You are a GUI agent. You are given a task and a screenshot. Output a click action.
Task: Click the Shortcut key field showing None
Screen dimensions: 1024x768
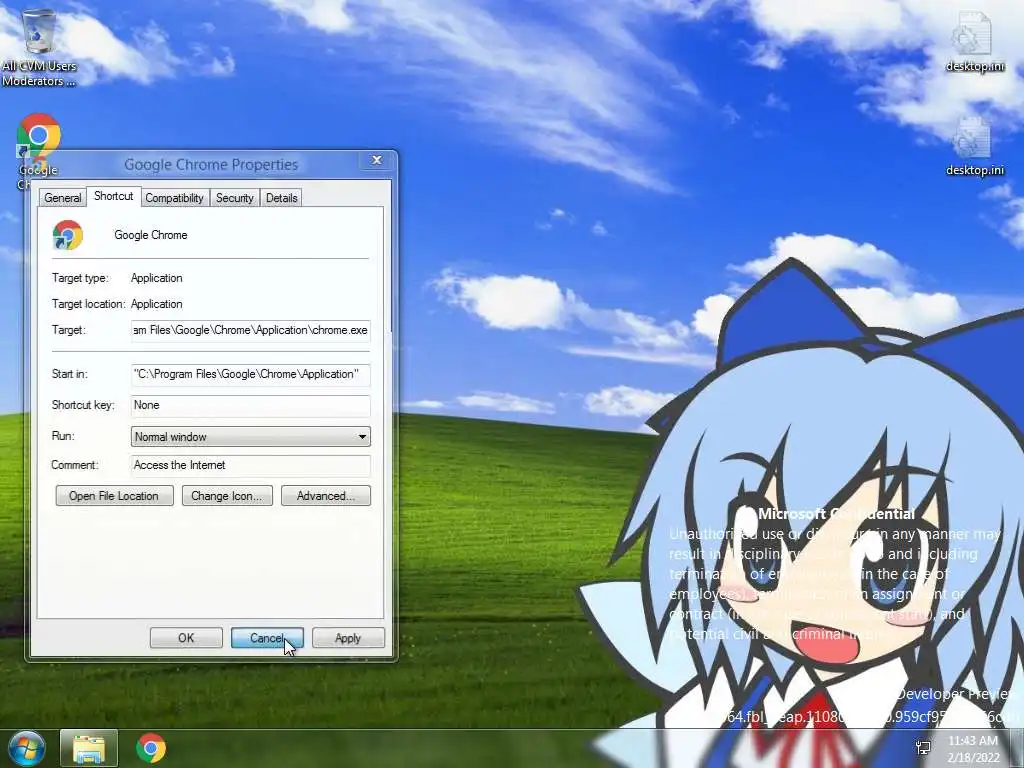point(251,406)
